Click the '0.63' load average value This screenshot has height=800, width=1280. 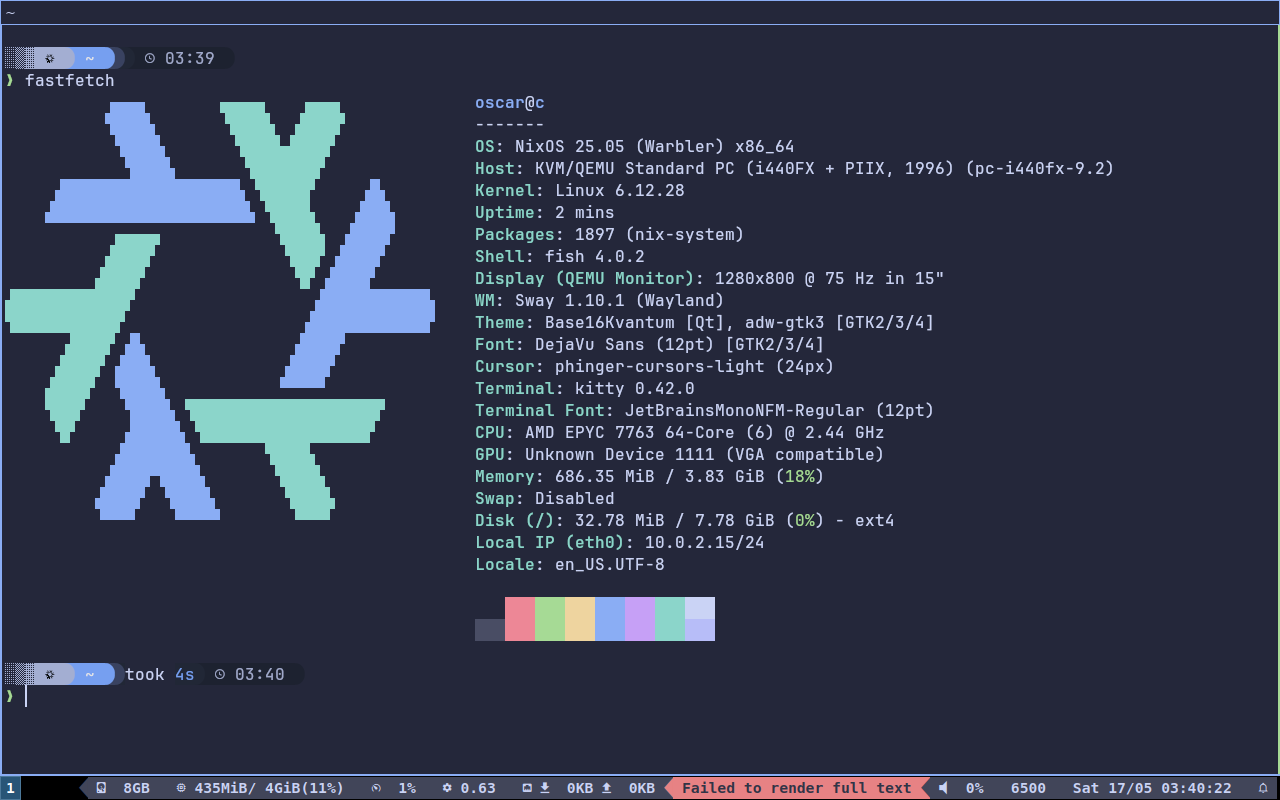478,788
